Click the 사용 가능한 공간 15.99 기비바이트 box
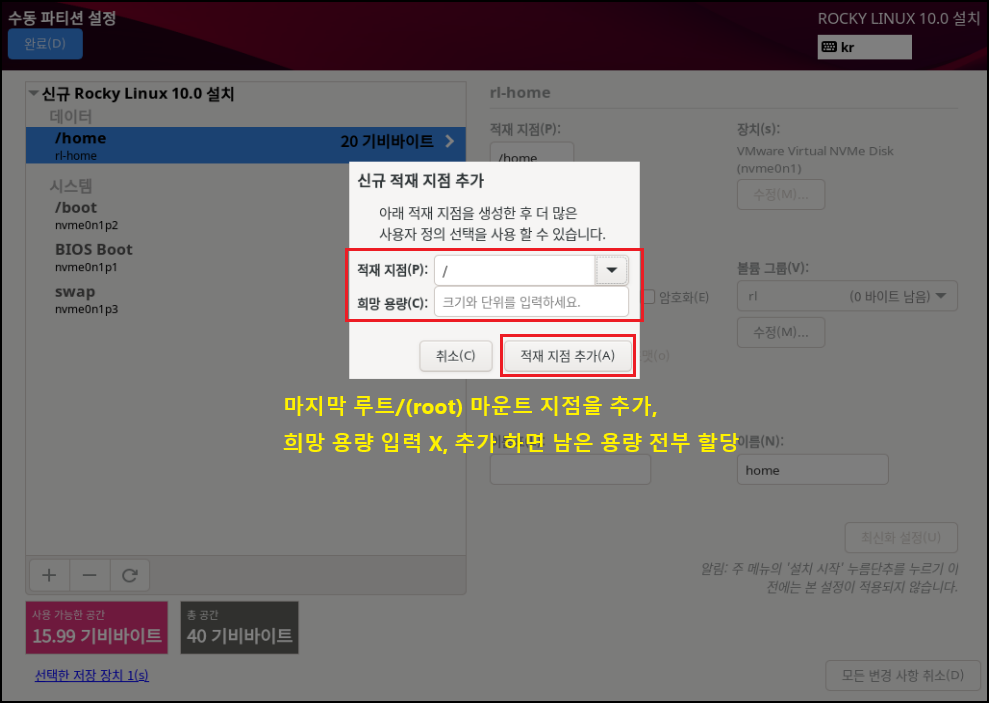This screenshot has height=703, width=989. [97, 627]
